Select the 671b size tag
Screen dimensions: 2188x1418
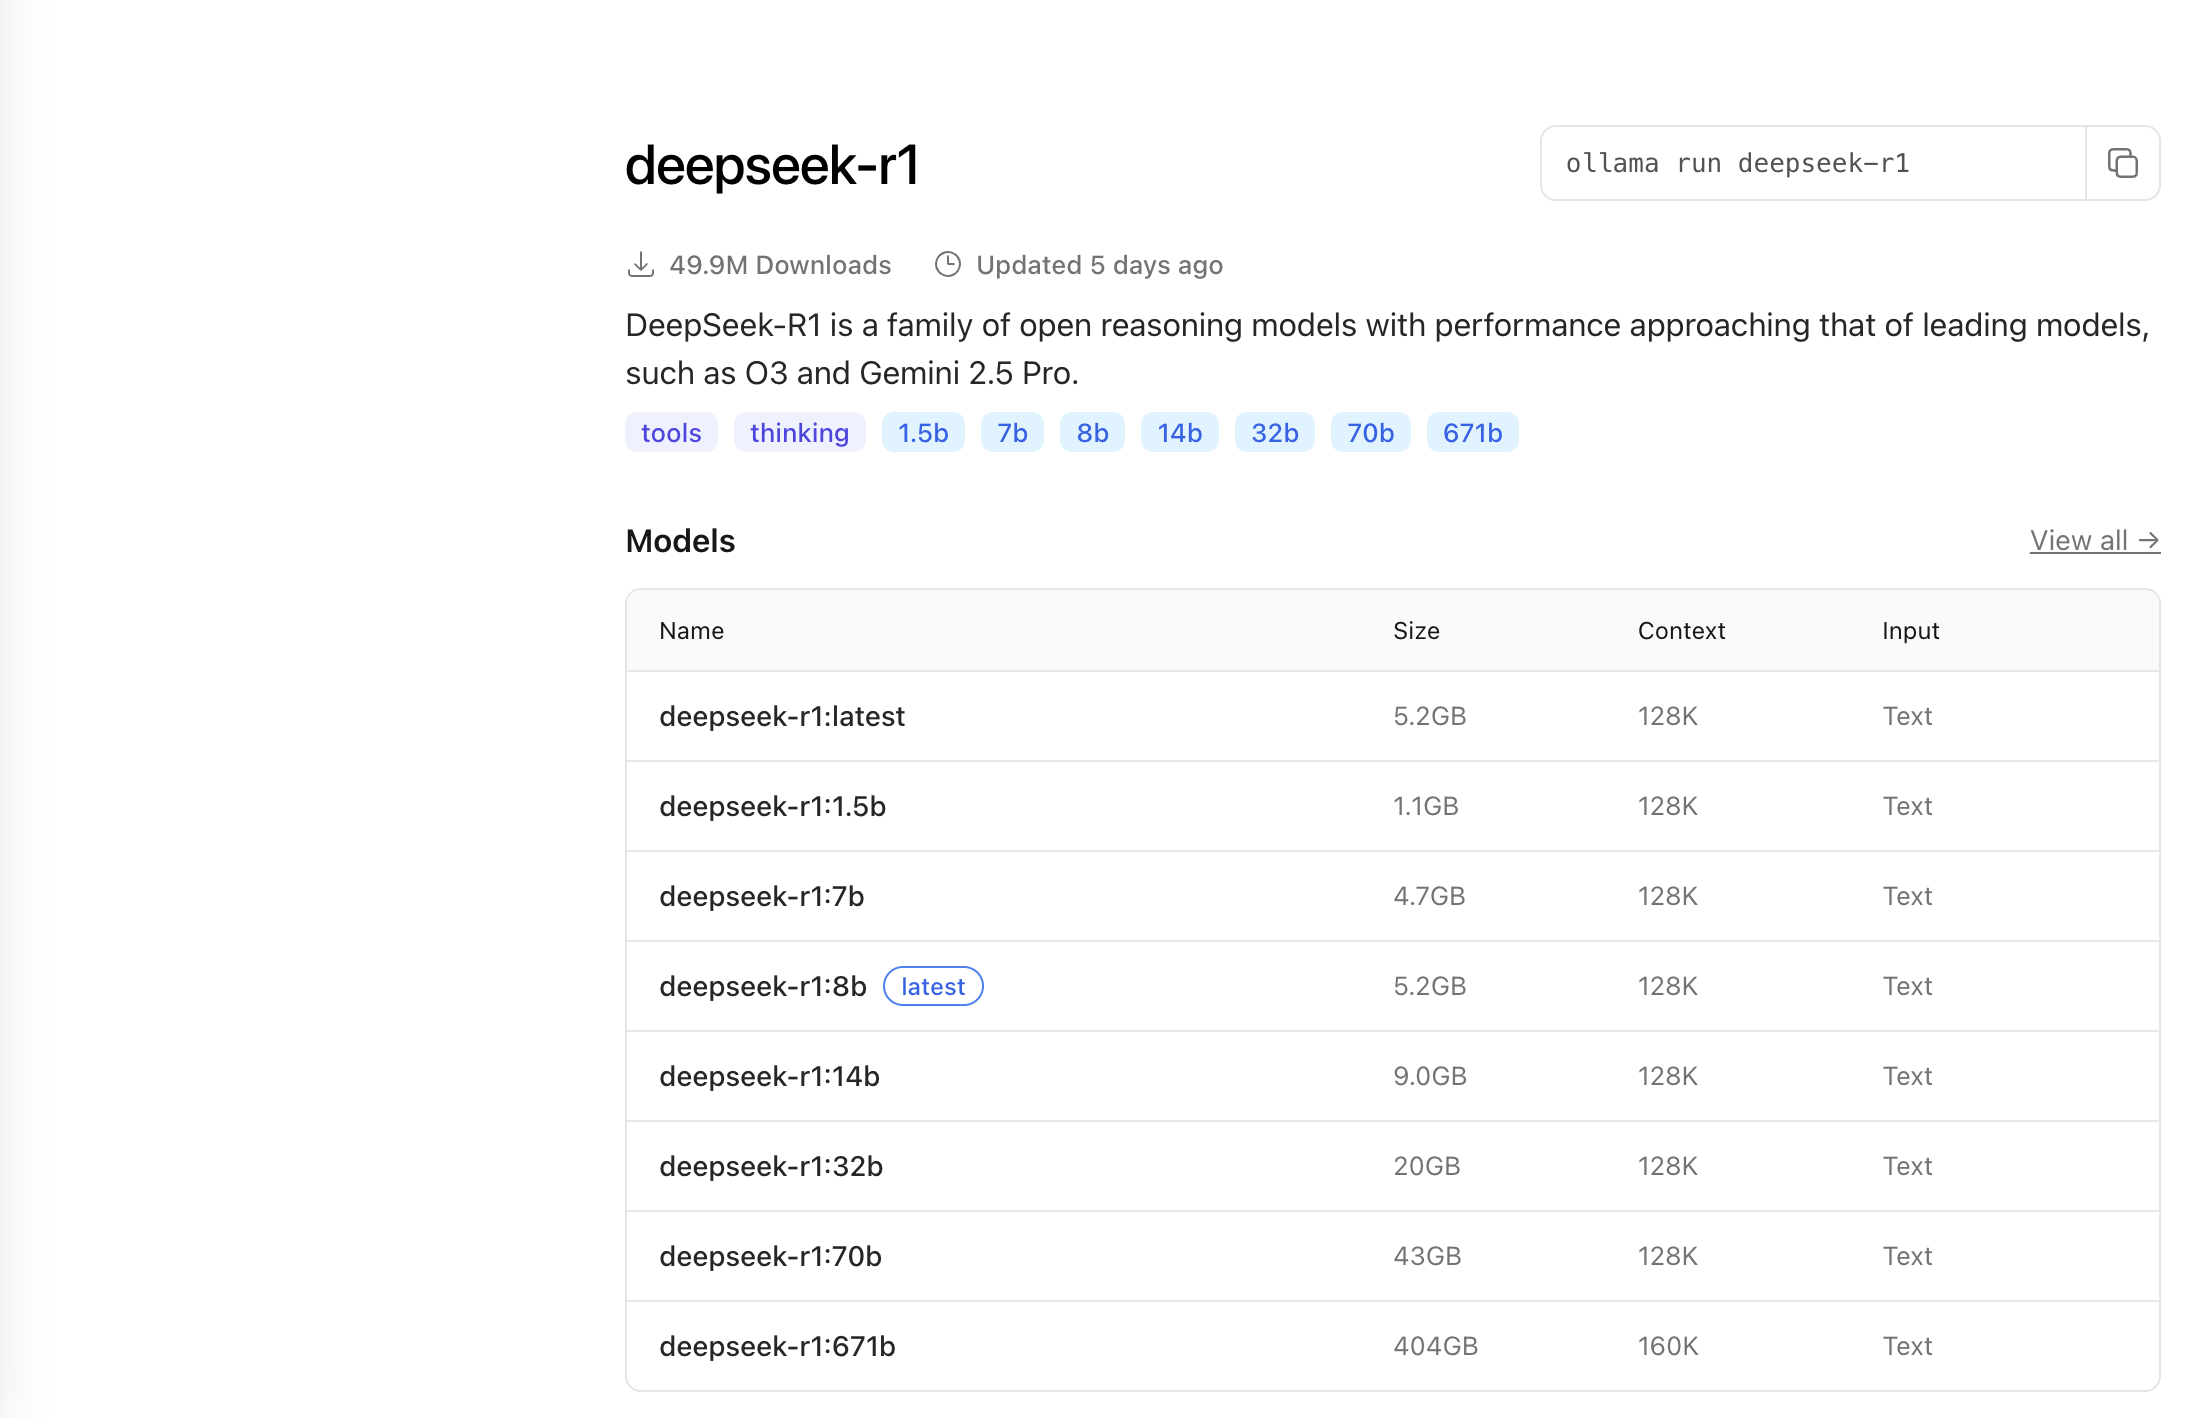(1472, 432)
